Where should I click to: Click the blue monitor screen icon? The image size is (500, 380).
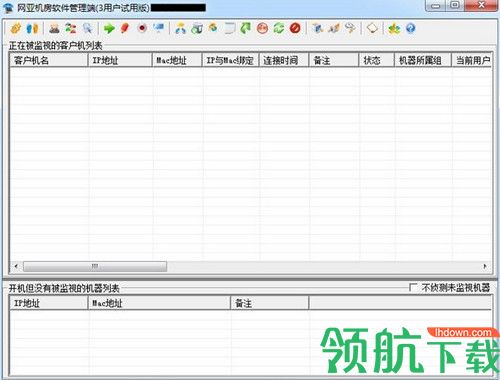[x=159, y=28]
